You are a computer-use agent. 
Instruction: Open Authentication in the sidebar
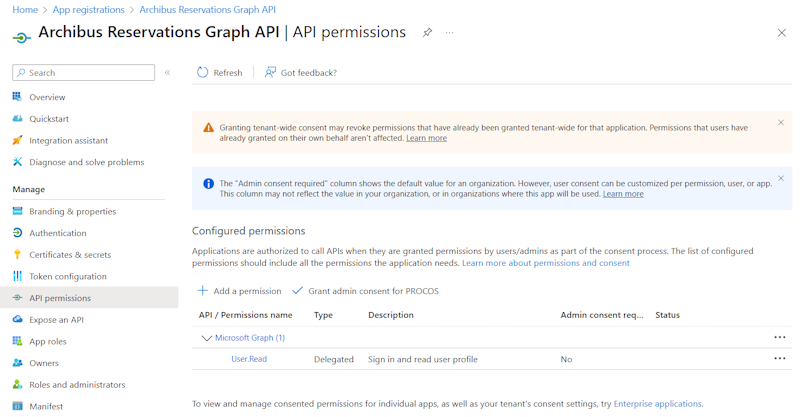point(57,233)
